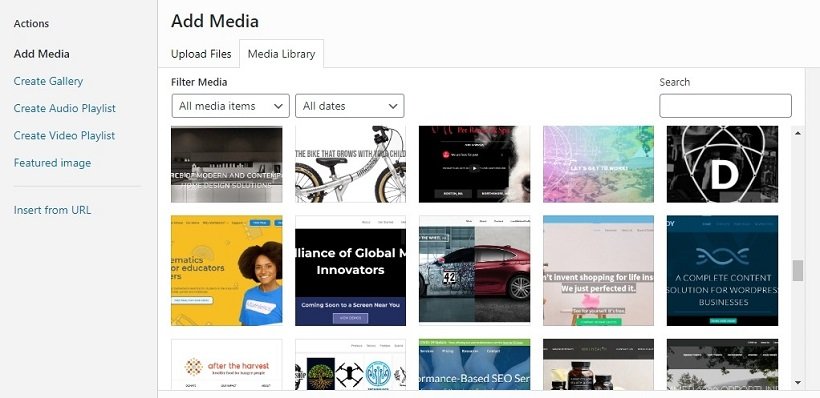Expand the All media items dropdown
The height and width of the screenshot is (398, 820).
click(231, 106)
